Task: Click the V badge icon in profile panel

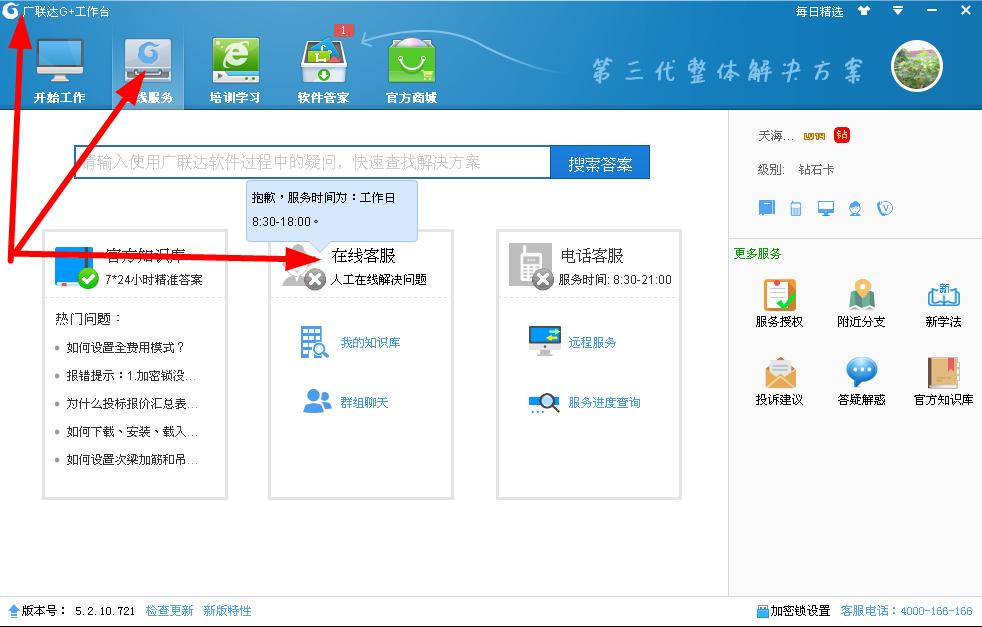Action: (x=885, y=208)
